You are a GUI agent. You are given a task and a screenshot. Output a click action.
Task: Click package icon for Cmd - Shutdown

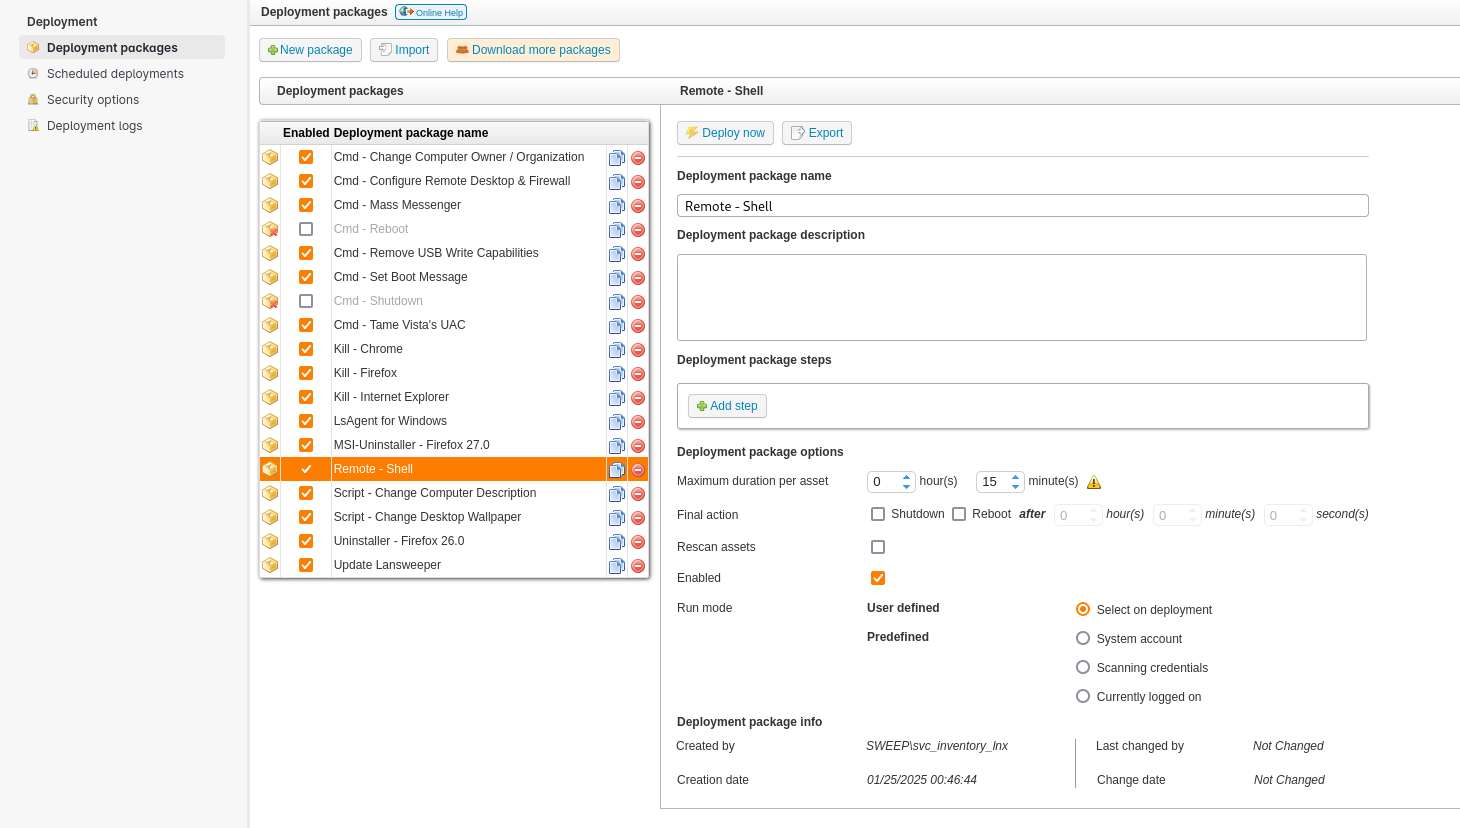pyautogui.click(x=270, y=301)
